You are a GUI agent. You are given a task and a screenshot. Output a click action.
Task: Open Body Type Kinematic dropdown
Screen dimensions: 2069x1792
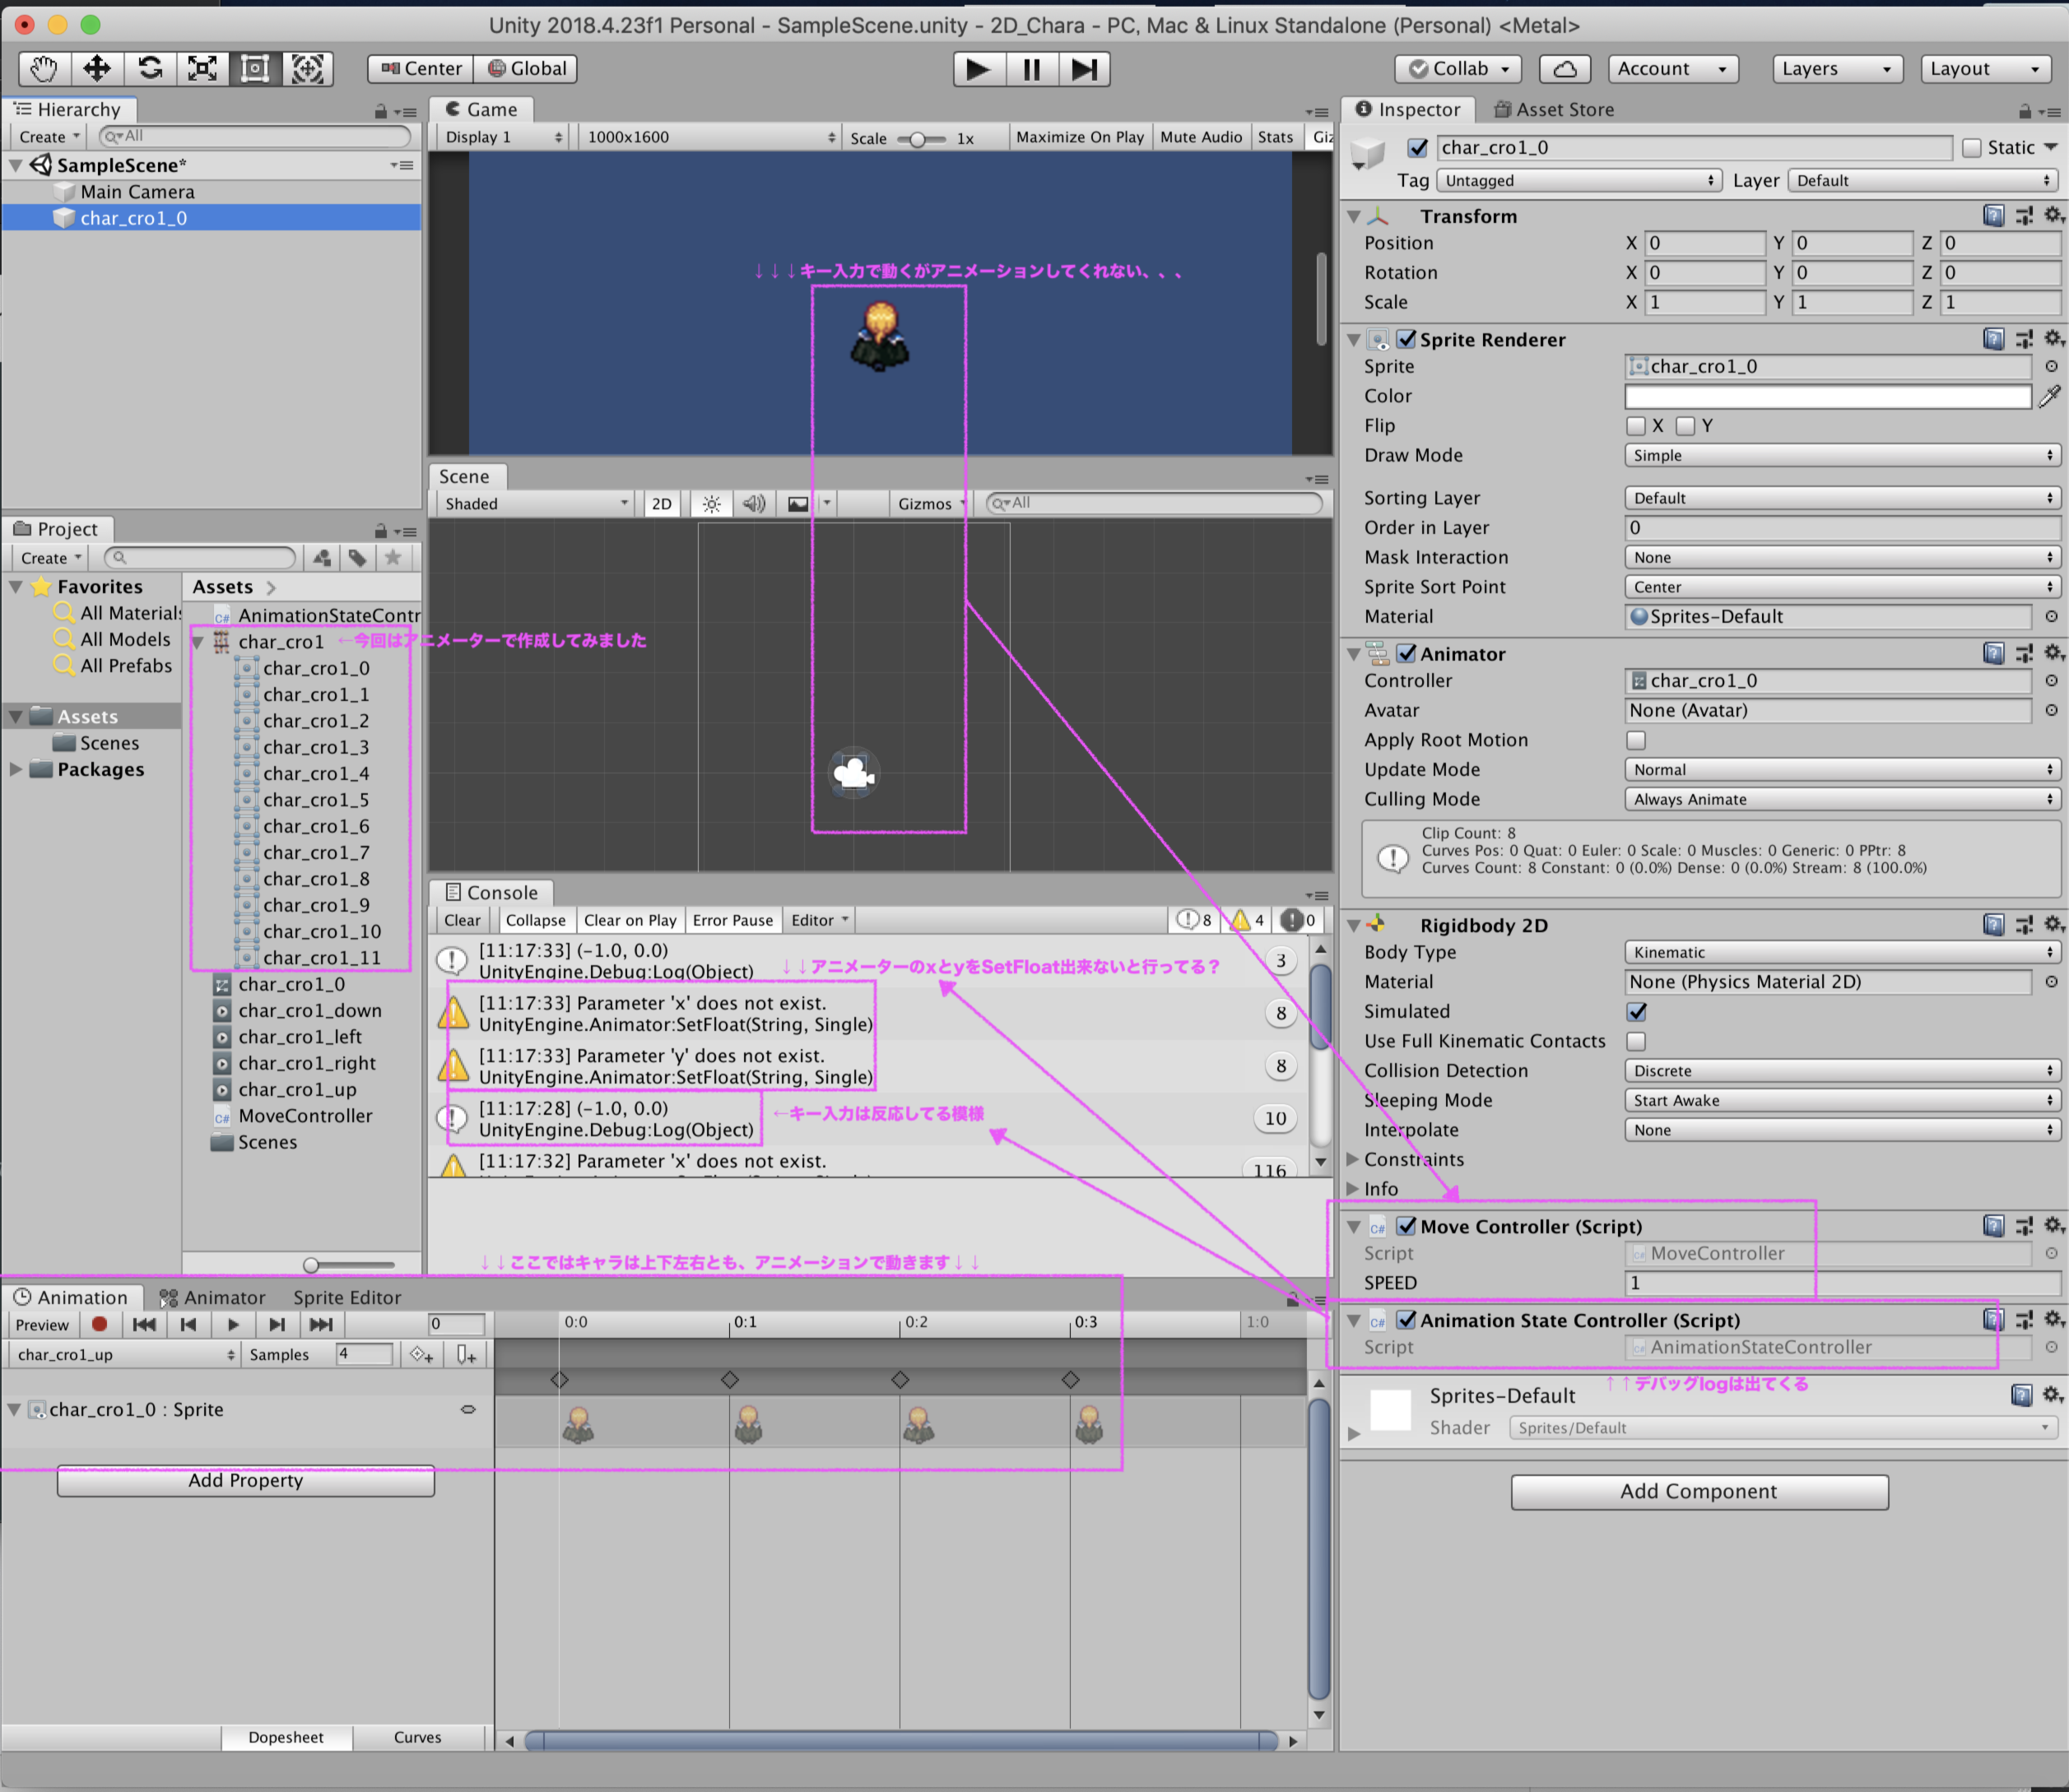[x=1842, y=952]
